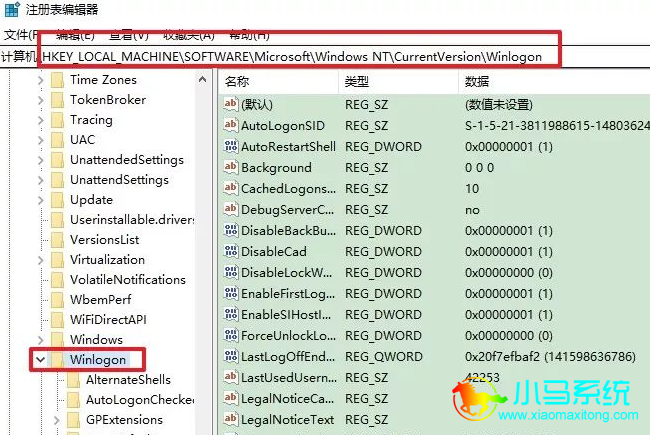The height and width of the screenshot is (435, 650).
Task: Click the ab string icon for AutoLogonSID
Action: [x=231, y=125]
